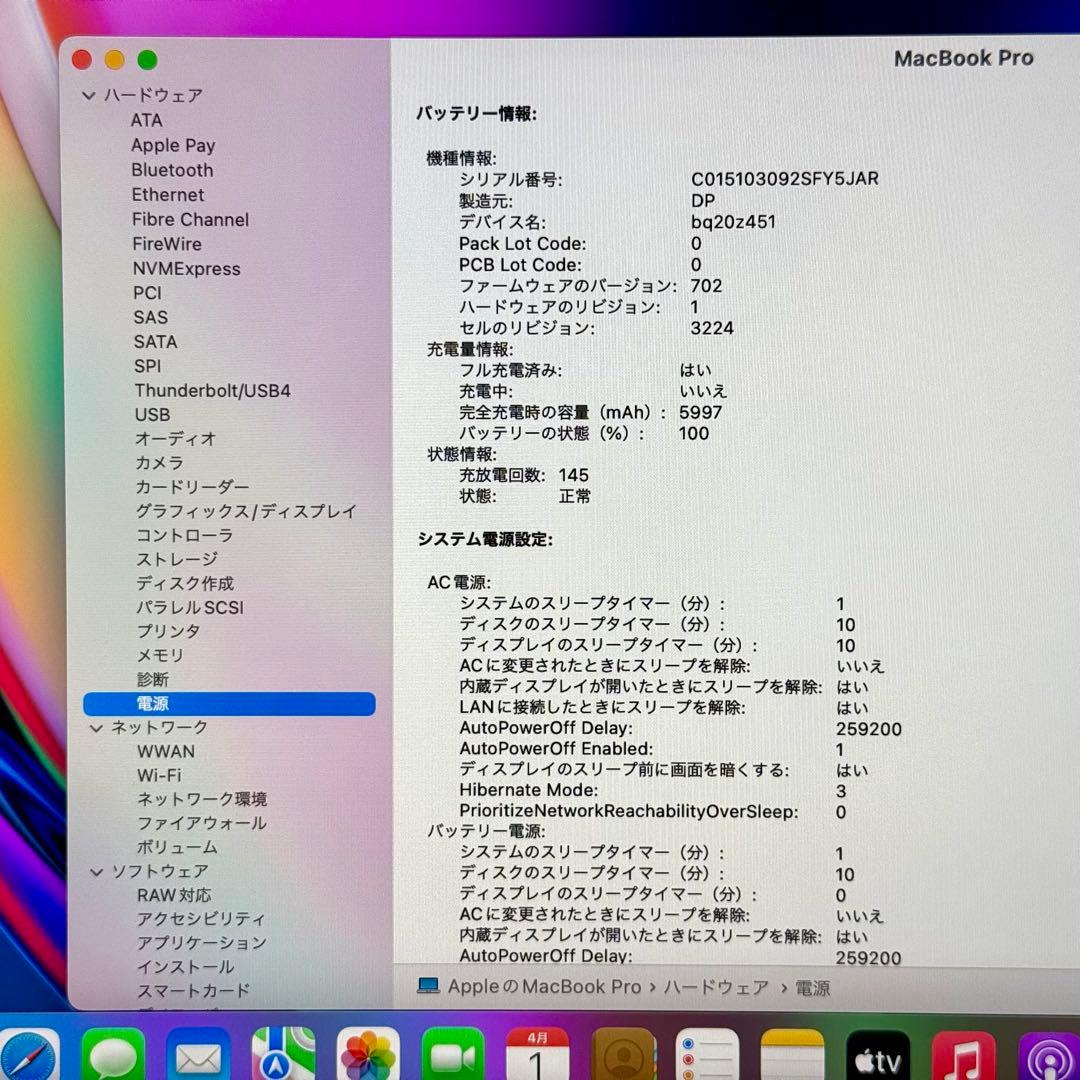Open Messages app in the Dock
Image resolution: width=1080 pixels, height=1080 pixels.
pyautogui.click(x=113, y=1054)
